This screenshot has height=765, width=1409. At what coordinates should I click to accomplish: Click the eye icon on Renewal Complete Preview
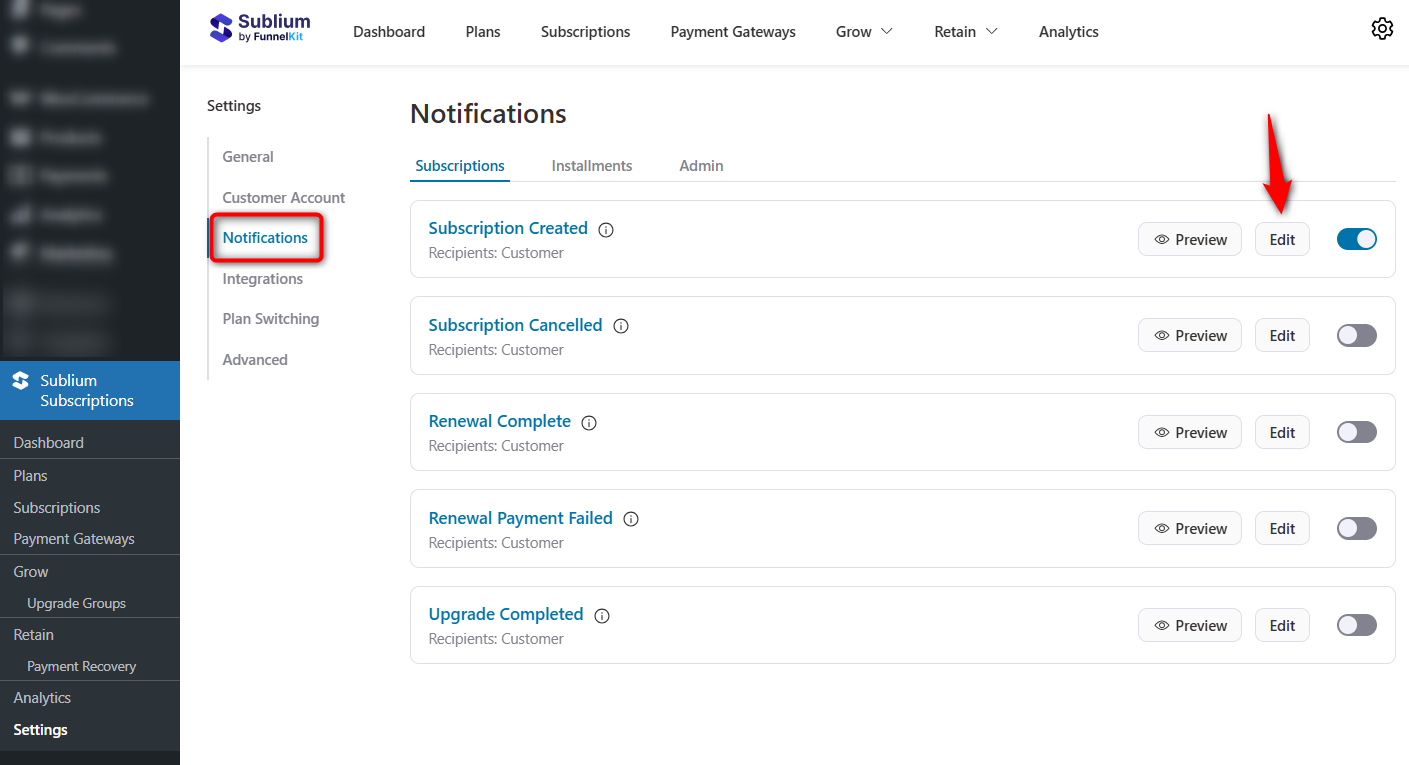[x=1160, y=432]
